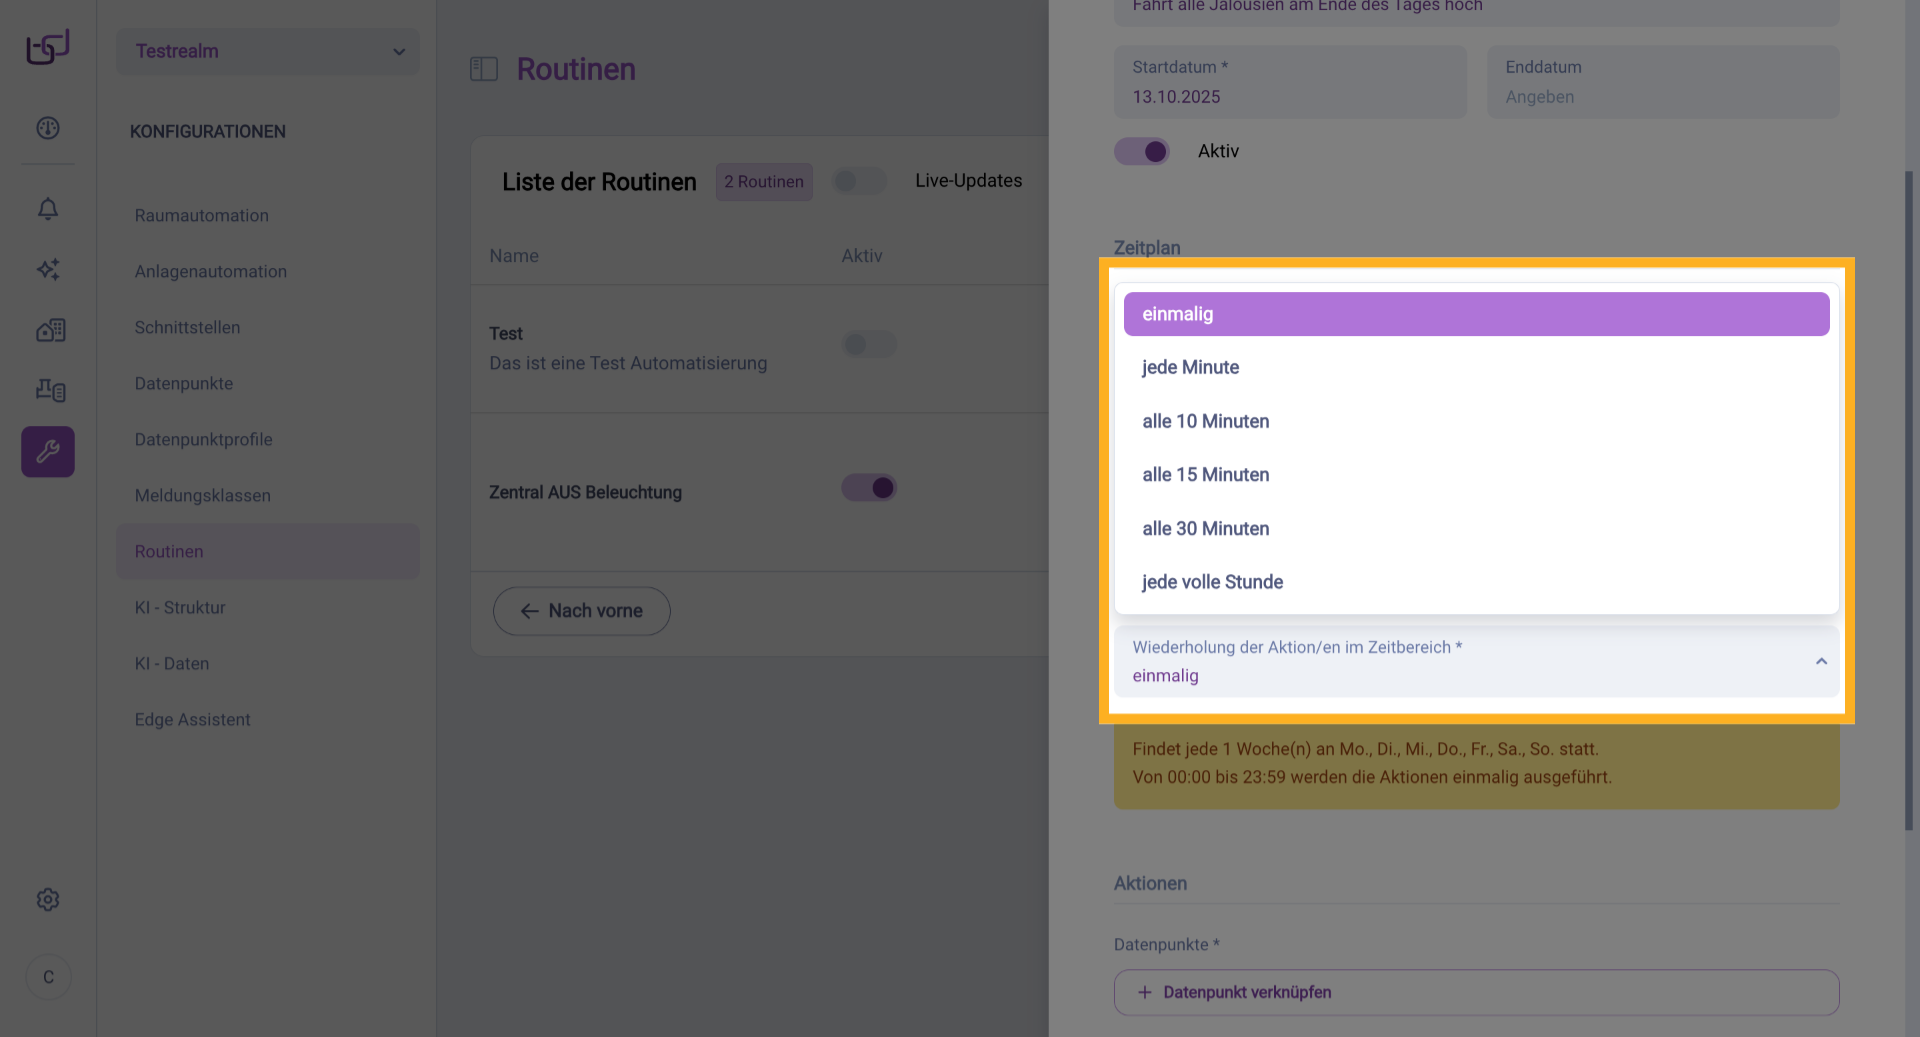Viewport: 1920px width, 1037px height.
Task: Click the AI sparkles sidebar icon
Action: point(48,269)
